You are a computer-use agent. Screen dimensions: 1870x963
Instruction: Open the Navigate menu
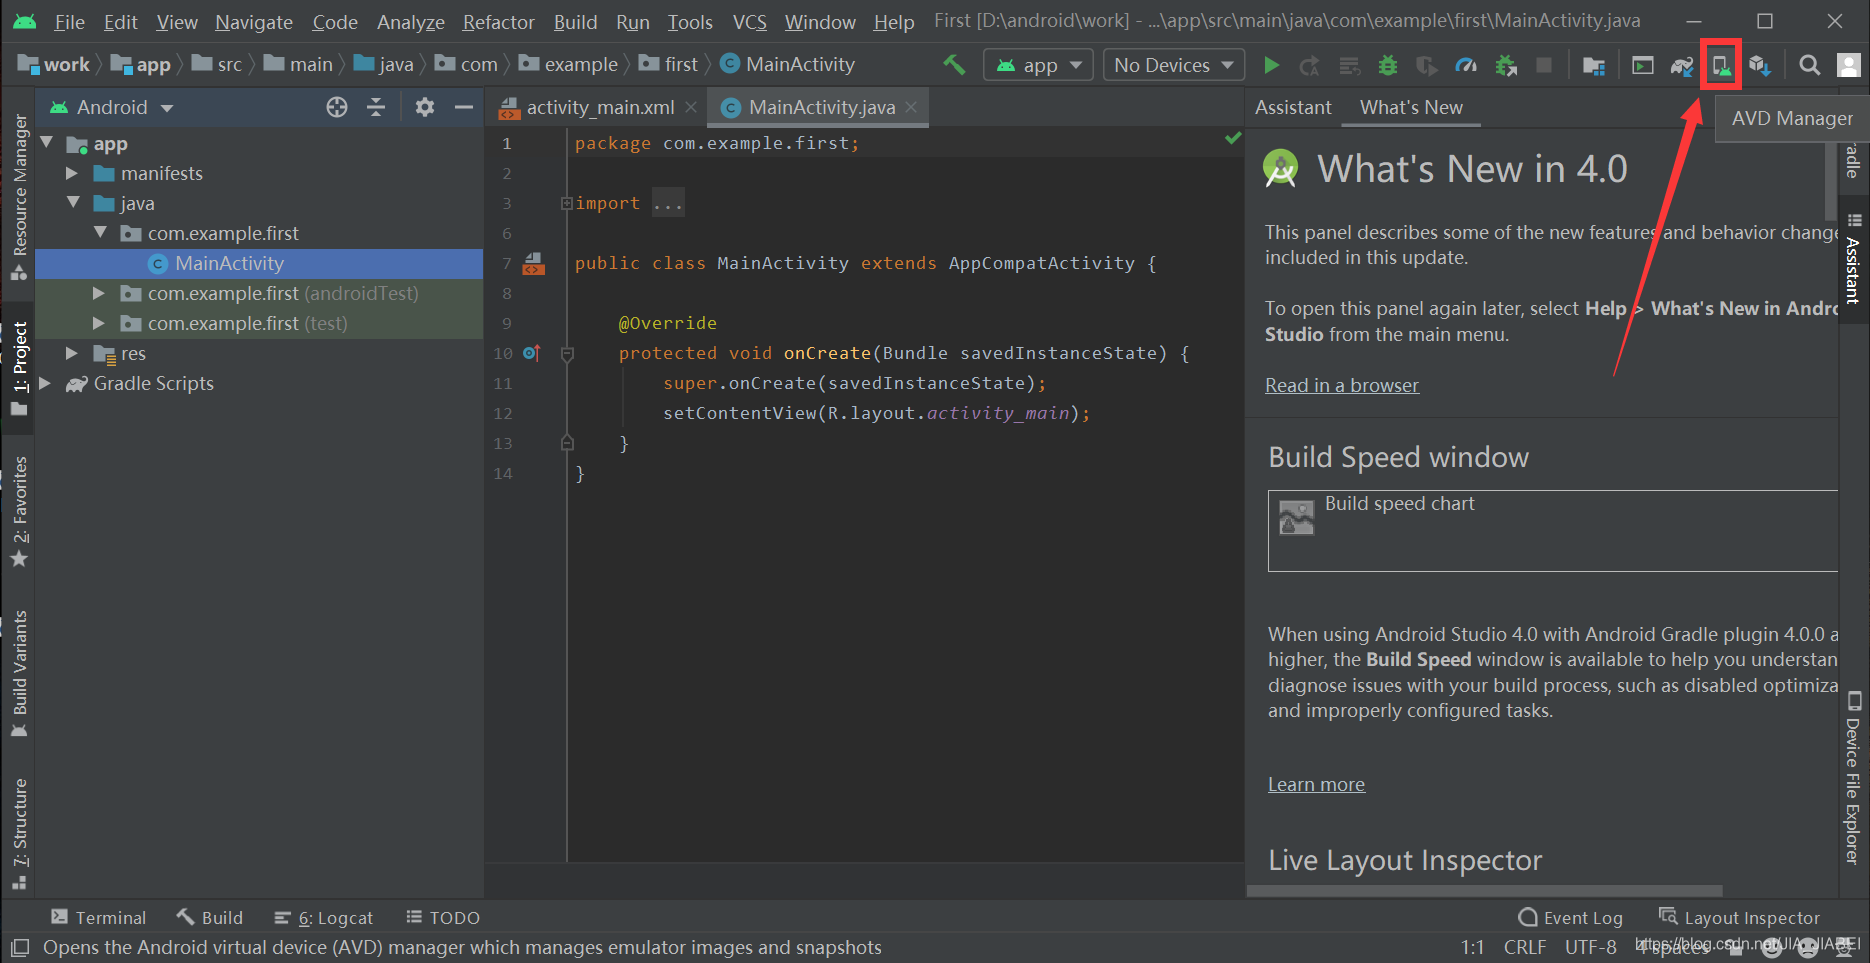(x=254, y=22)
